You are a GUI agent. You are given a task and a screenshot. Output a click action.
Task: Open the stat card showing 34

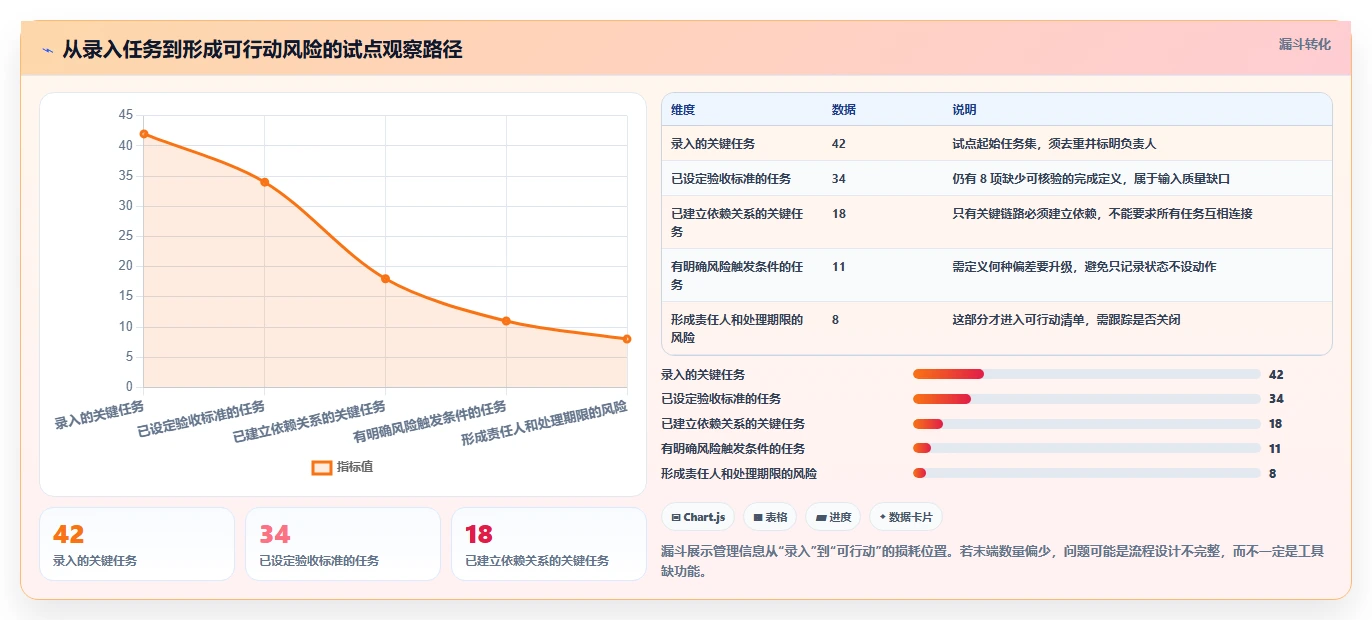pyautogui.click(x=343, y=544)
